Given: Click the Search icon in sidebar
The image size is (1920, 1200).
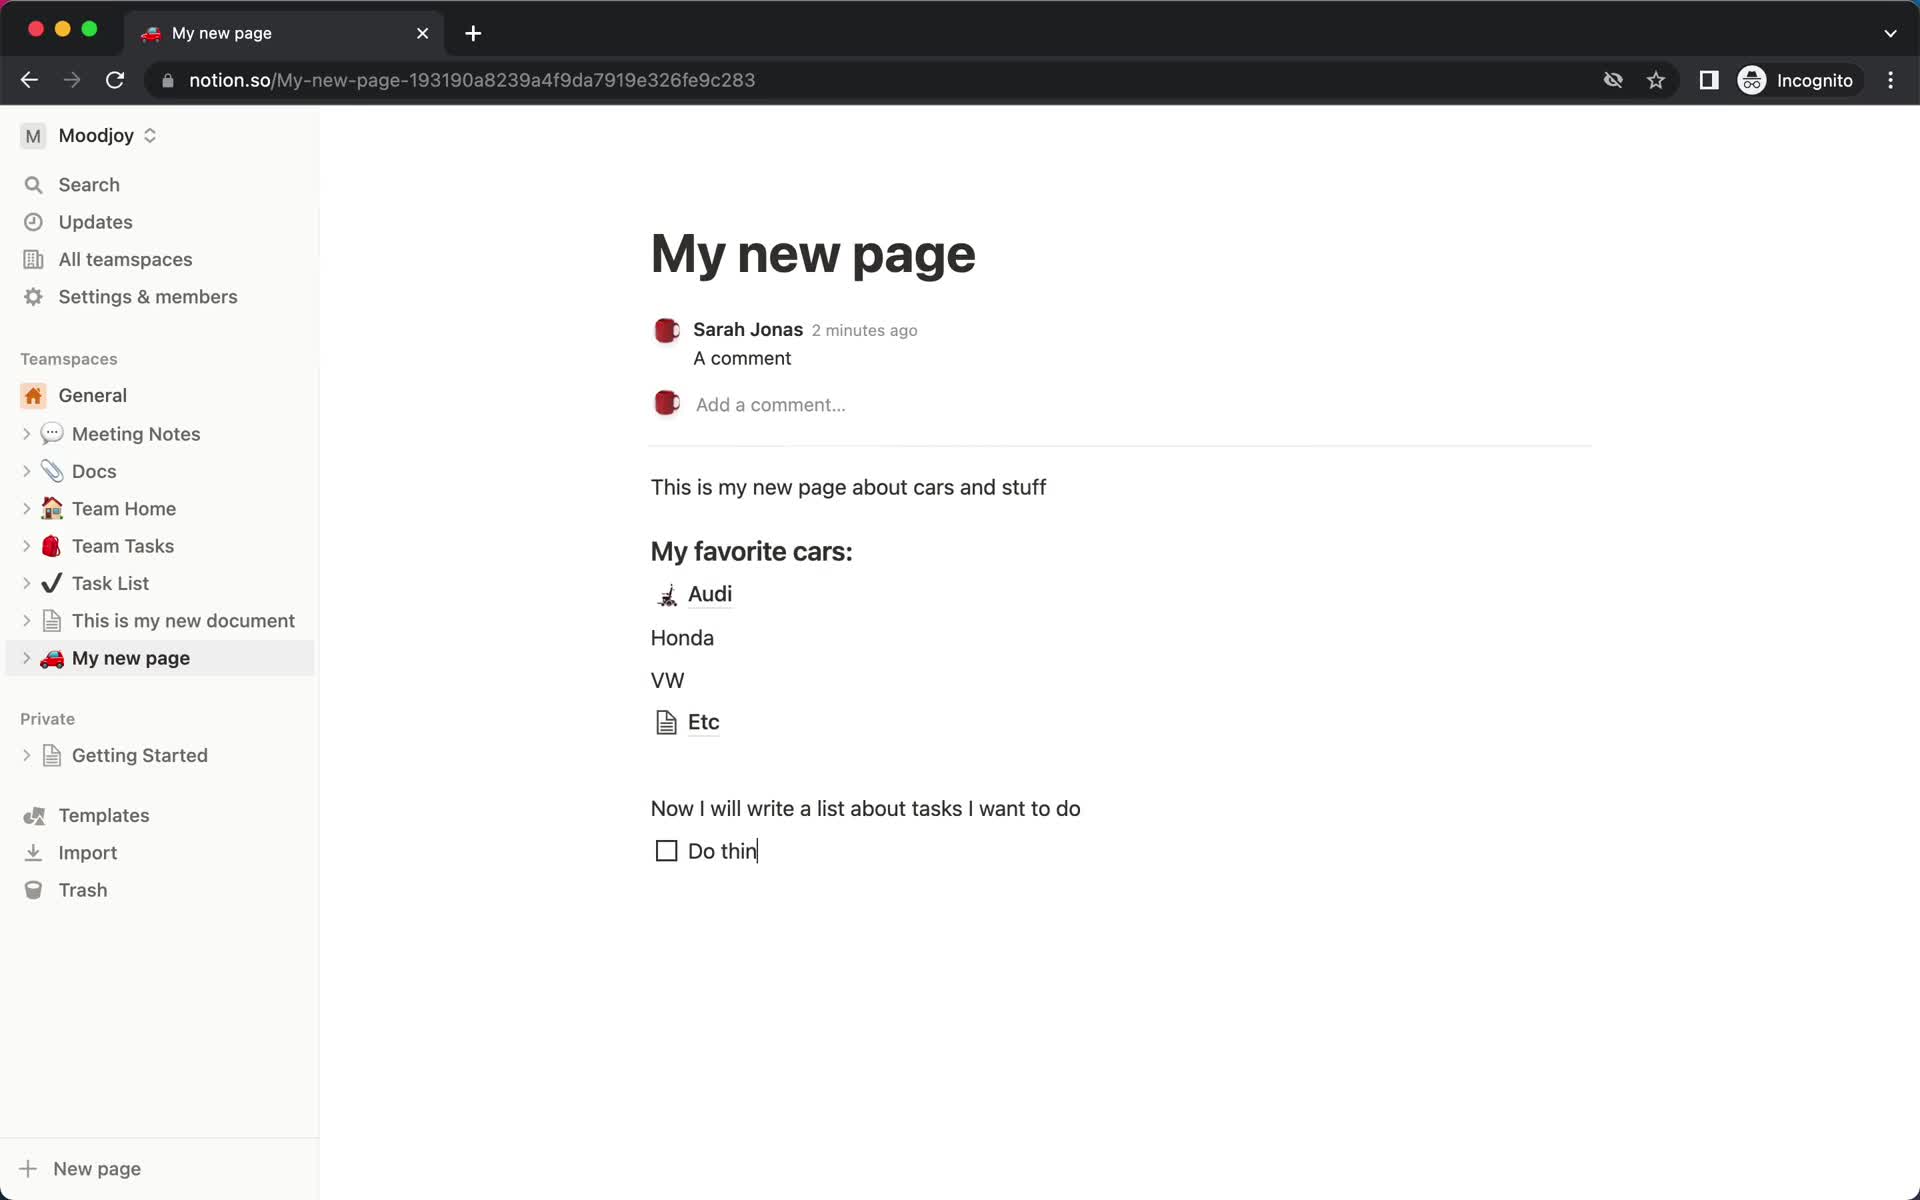Looking at the screenshot, I should pyautogui.click(x=33, y=184).
